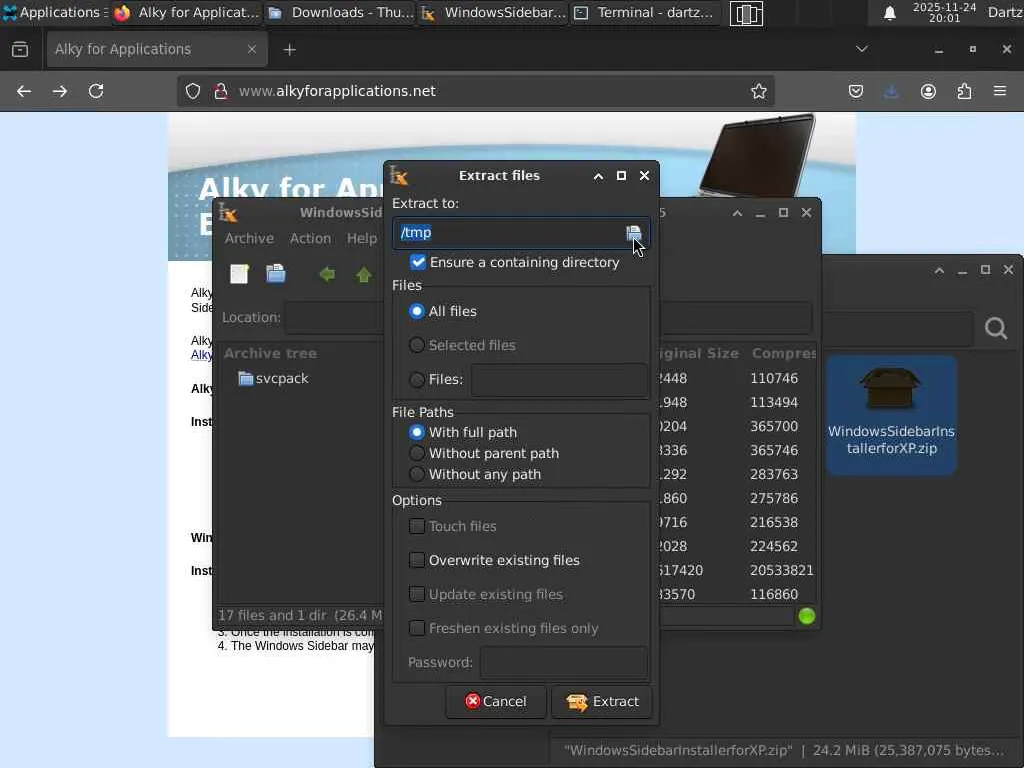1024x768 pixels.
Task: Click the notification bell icon
Action: (x=889, y=13)
